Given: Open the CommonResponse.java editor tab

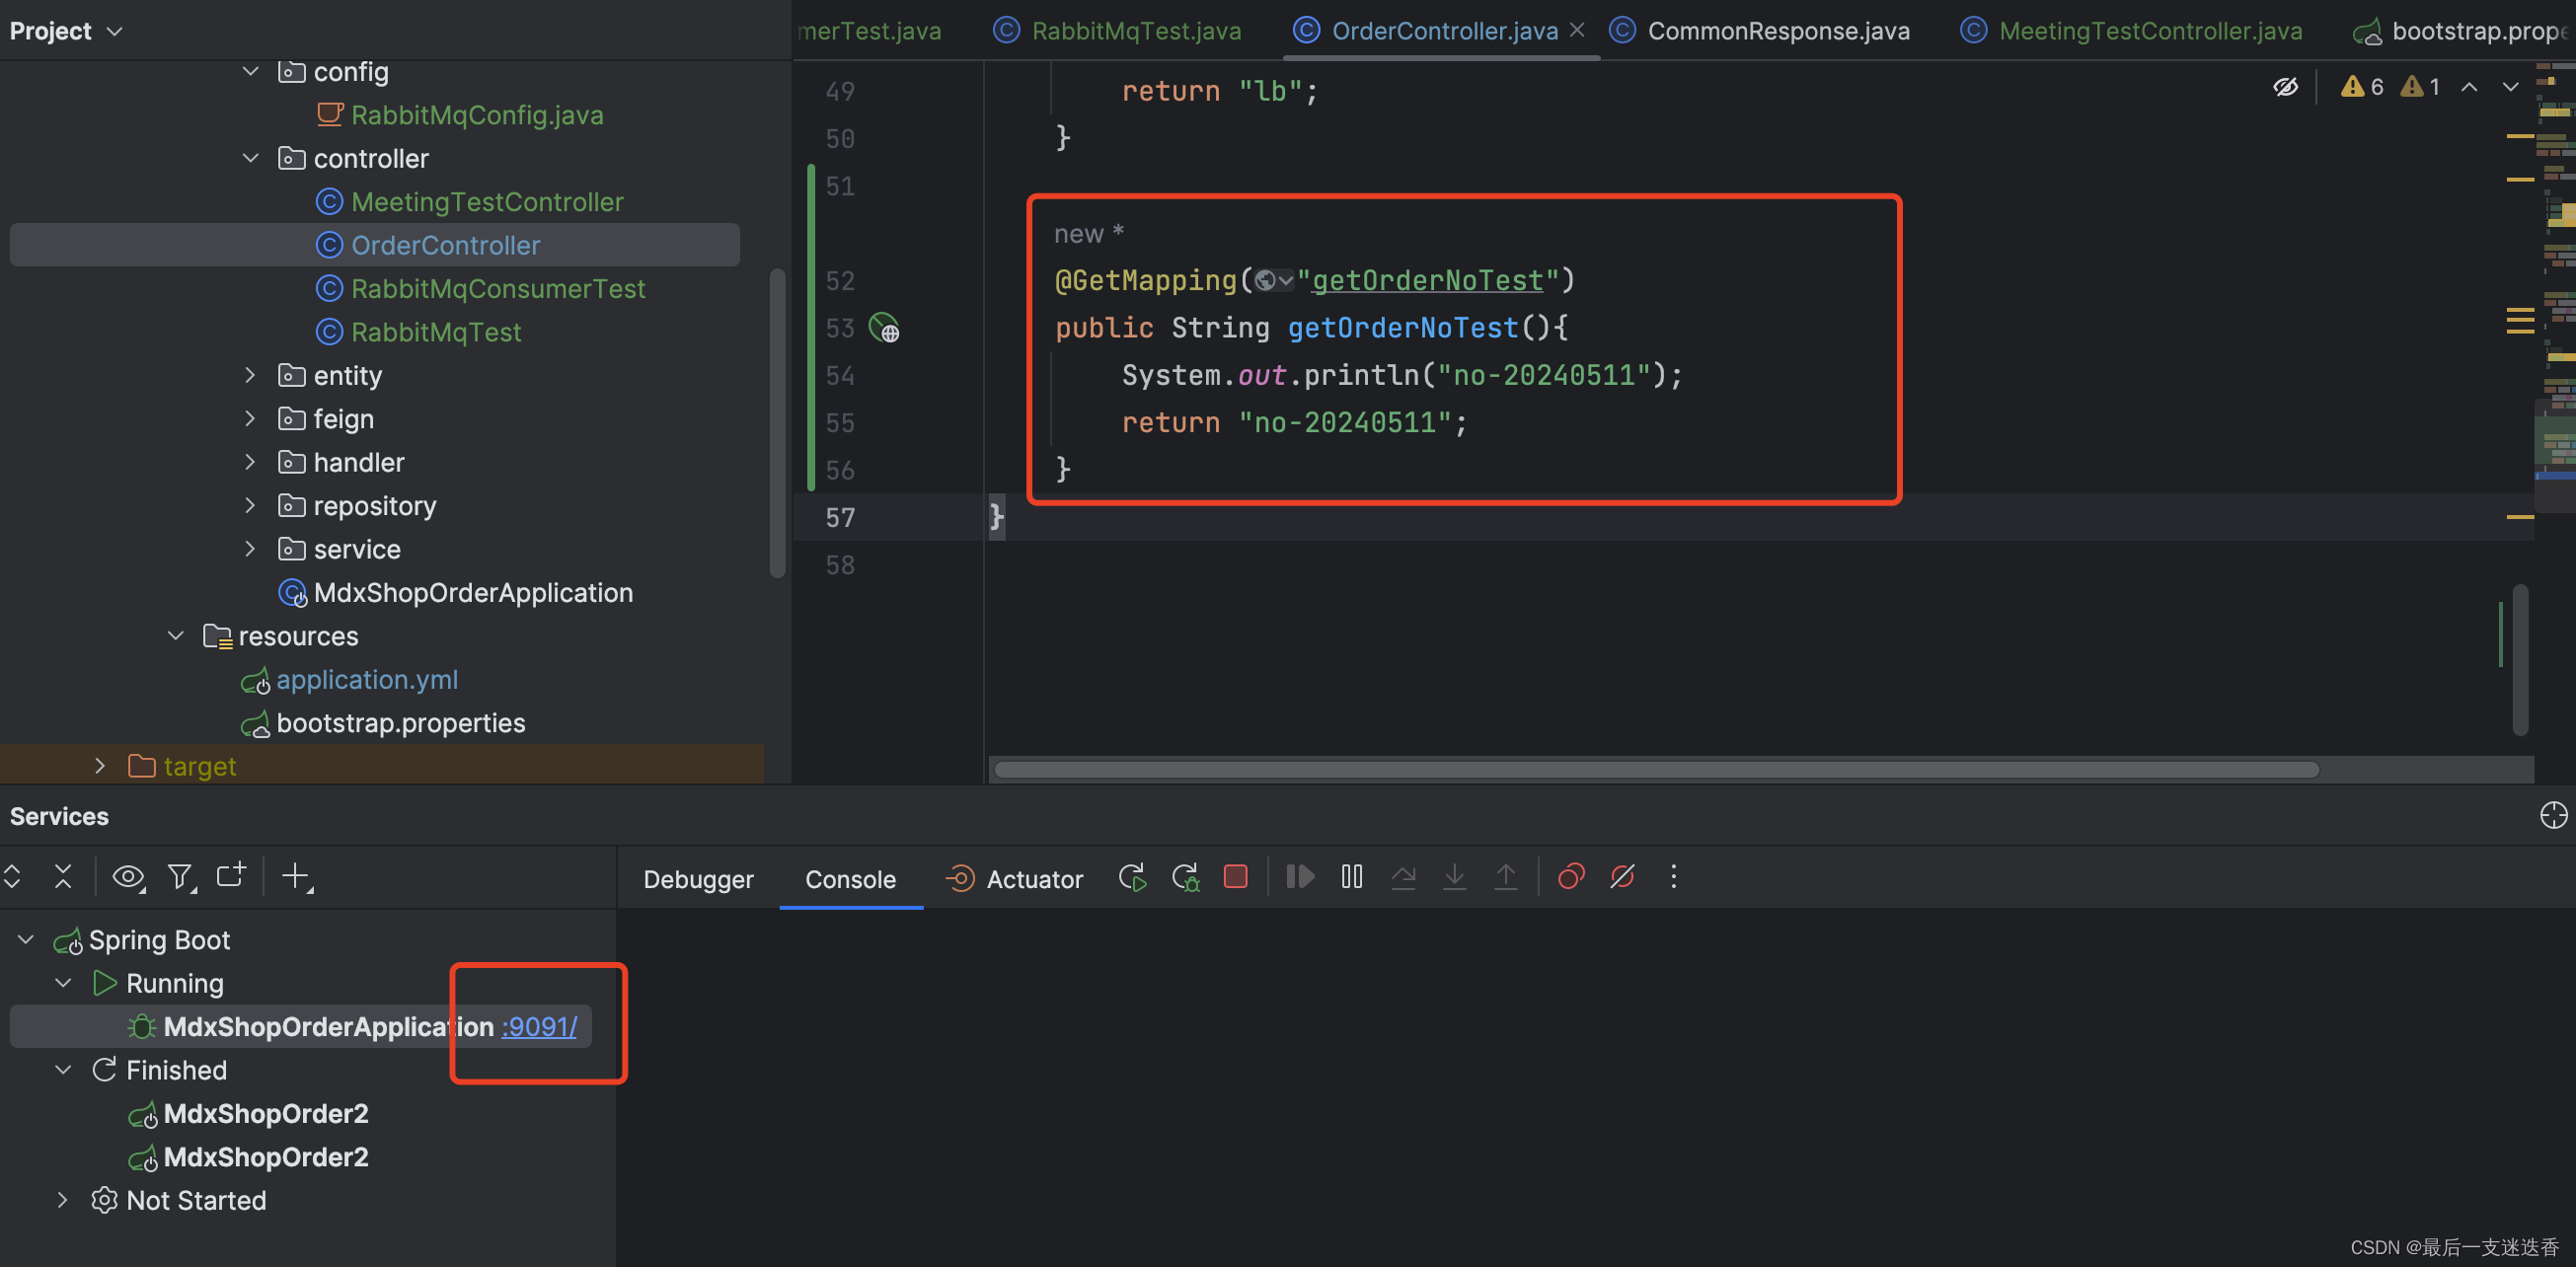Looking at the screenshot, I should (1777, 31).
